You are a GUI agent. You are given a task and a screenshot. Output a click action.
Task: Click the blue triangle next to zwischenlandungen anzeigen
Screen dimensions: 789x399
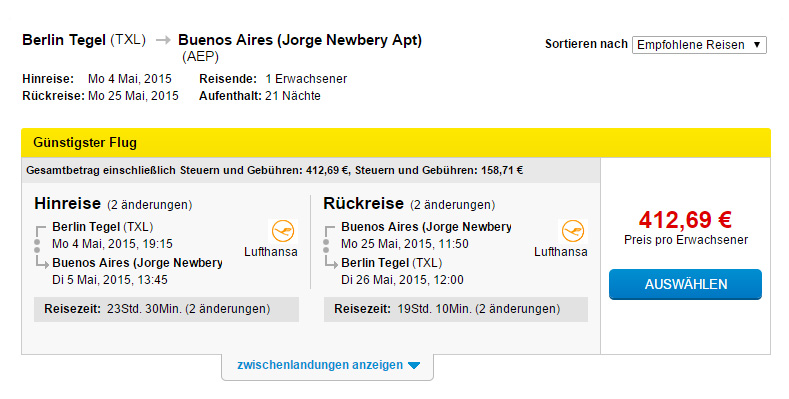(x=414, y=366)
